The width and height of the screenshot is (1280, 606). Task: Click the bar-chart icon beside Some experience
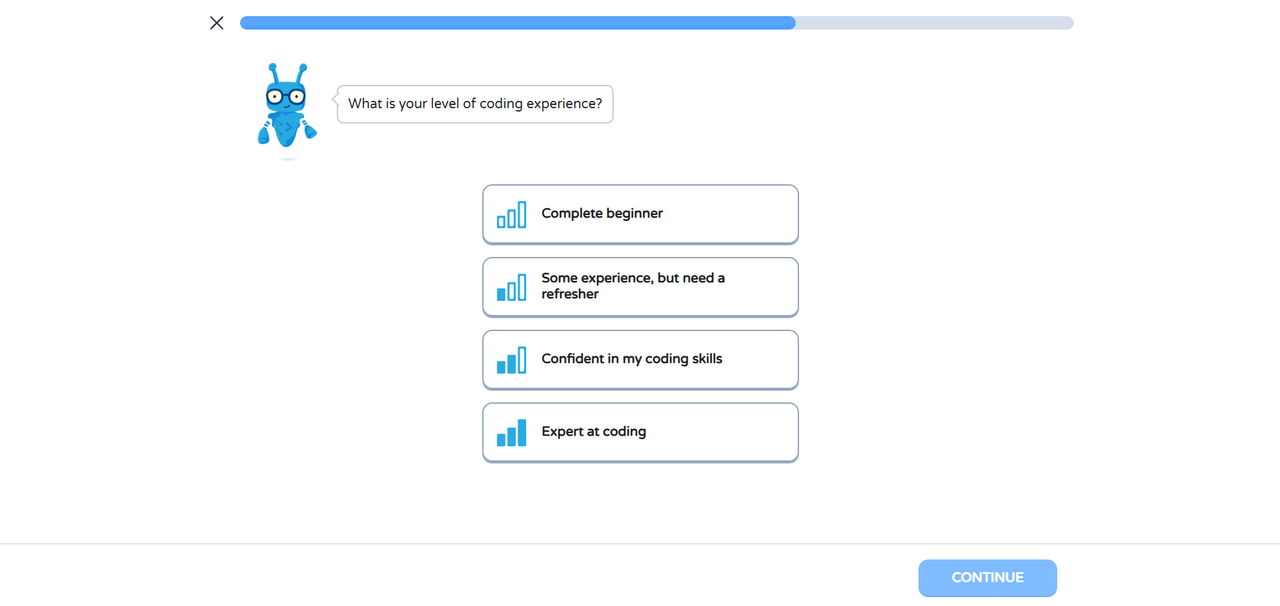pyautogui.click(x=511, y=287)
